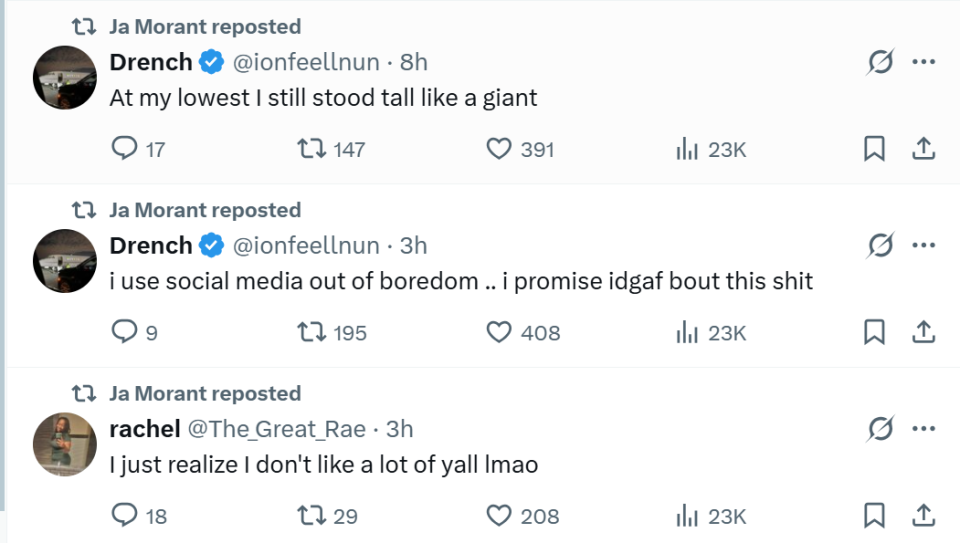960x543 pixels.
Task: Repost the 'social media out of boredom' post
Action: [x=313, y=332]
